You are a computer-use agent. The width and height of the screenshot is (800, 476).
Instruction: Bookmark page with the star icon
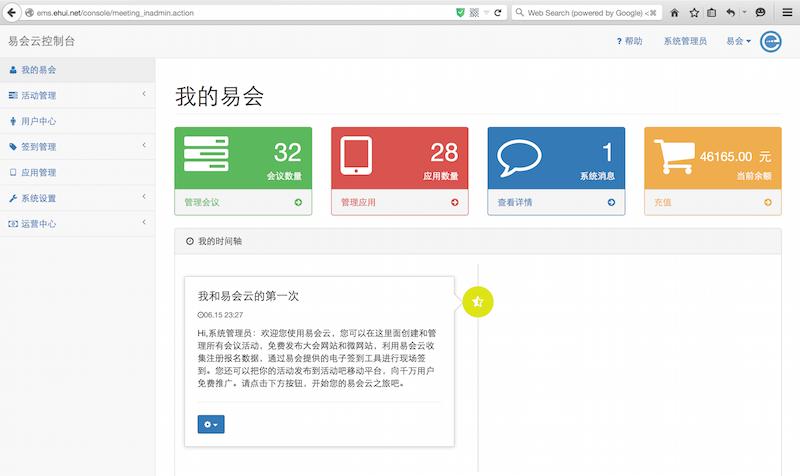[x=692, y=12]
